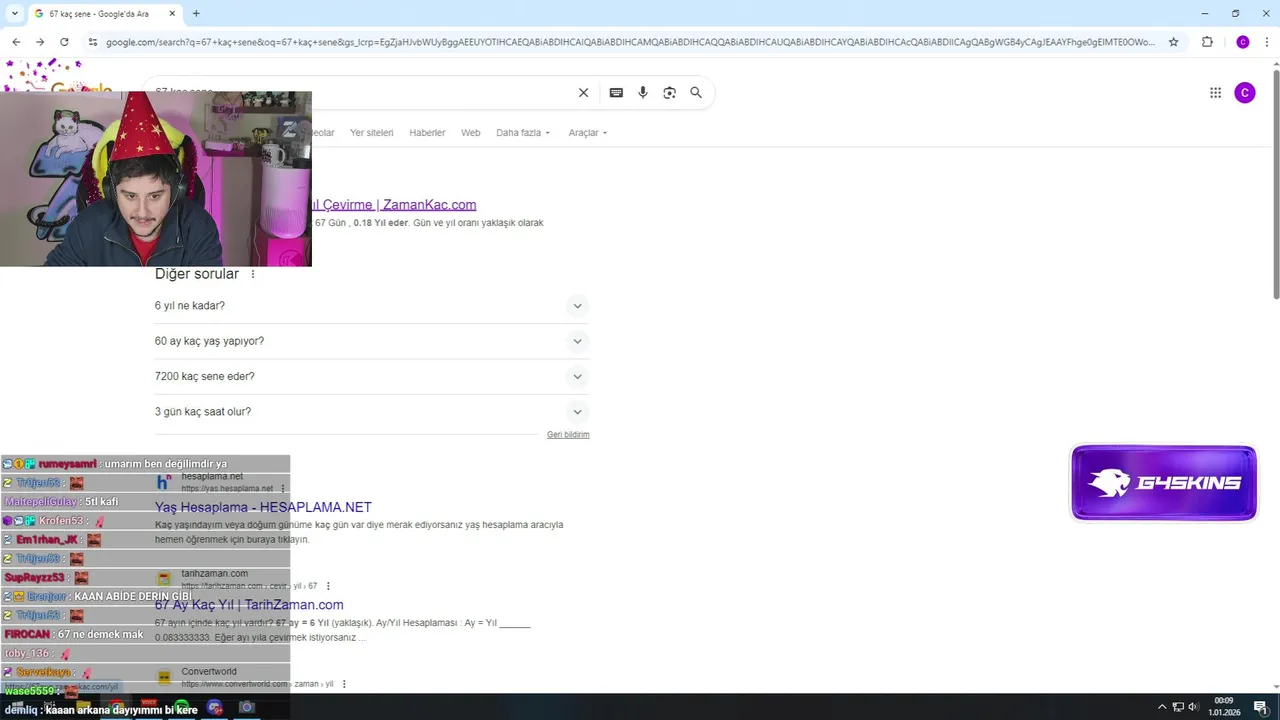The image size is (1280, 720).
Task: Go back to the previous page
Action: click(x=16, y=42)
